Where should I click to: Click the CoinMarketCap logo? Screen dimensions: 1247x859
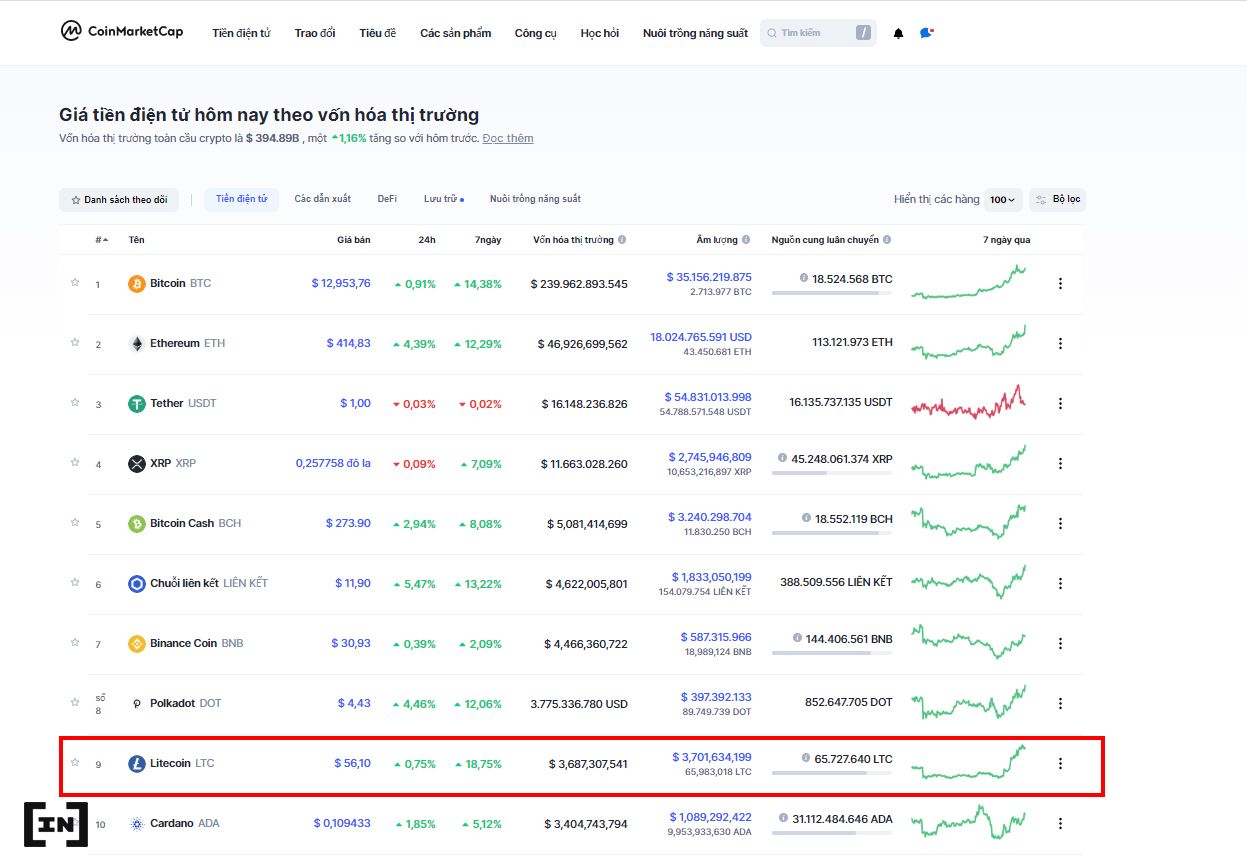[x=121, y=32]
